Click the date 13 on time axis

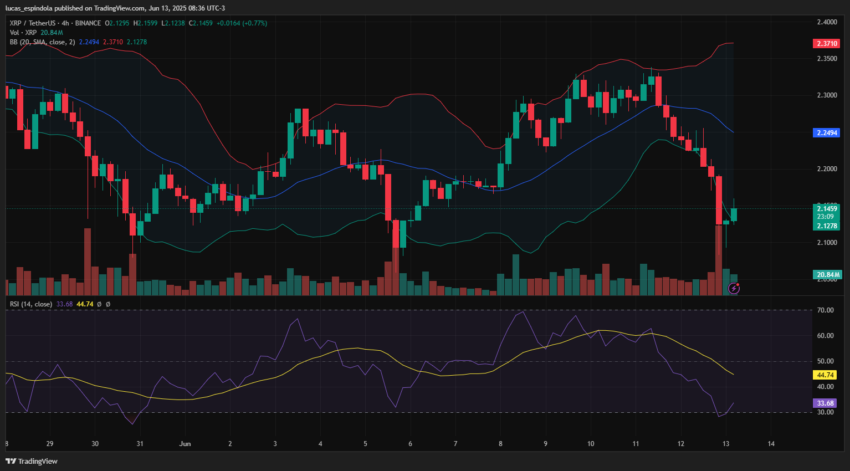click(726, 444)
